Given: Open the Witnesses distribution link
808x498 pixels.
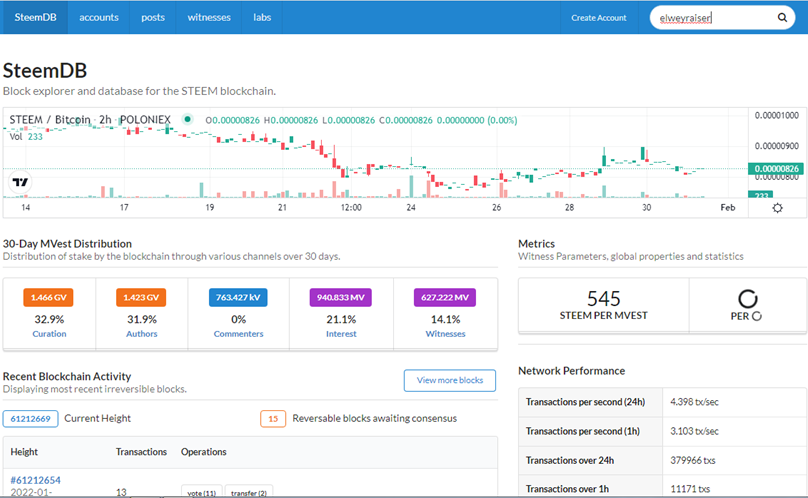Looking at the screenshot, I should 445,334.
